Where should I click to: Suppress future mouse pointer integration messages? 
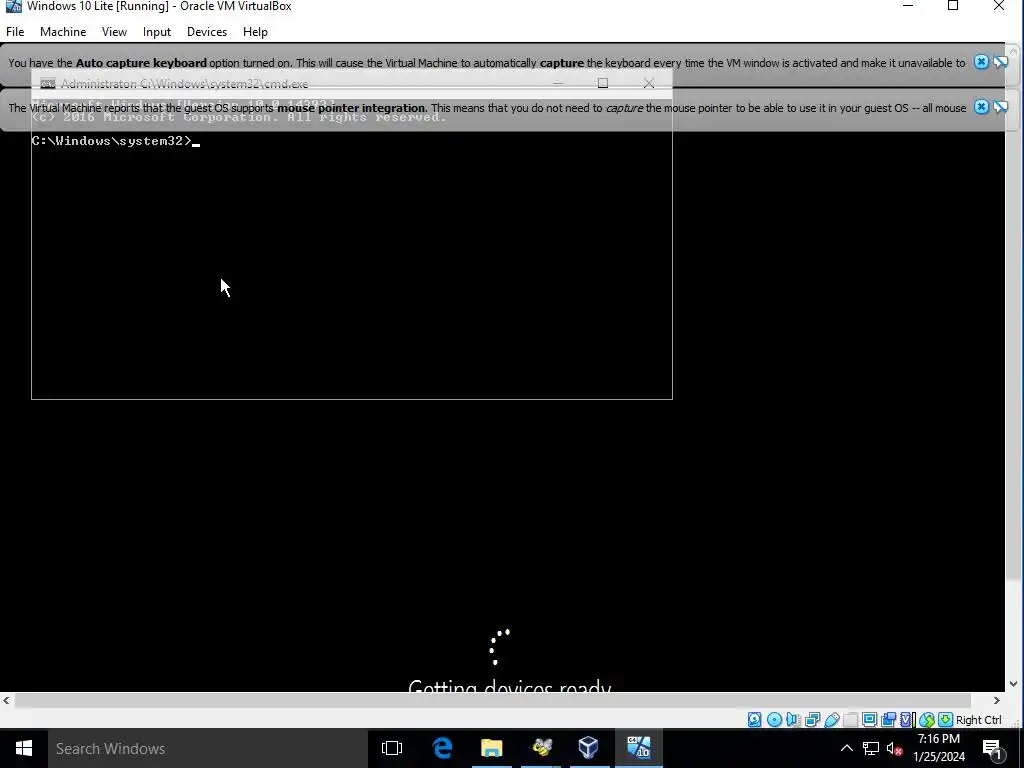[1000, 107]
